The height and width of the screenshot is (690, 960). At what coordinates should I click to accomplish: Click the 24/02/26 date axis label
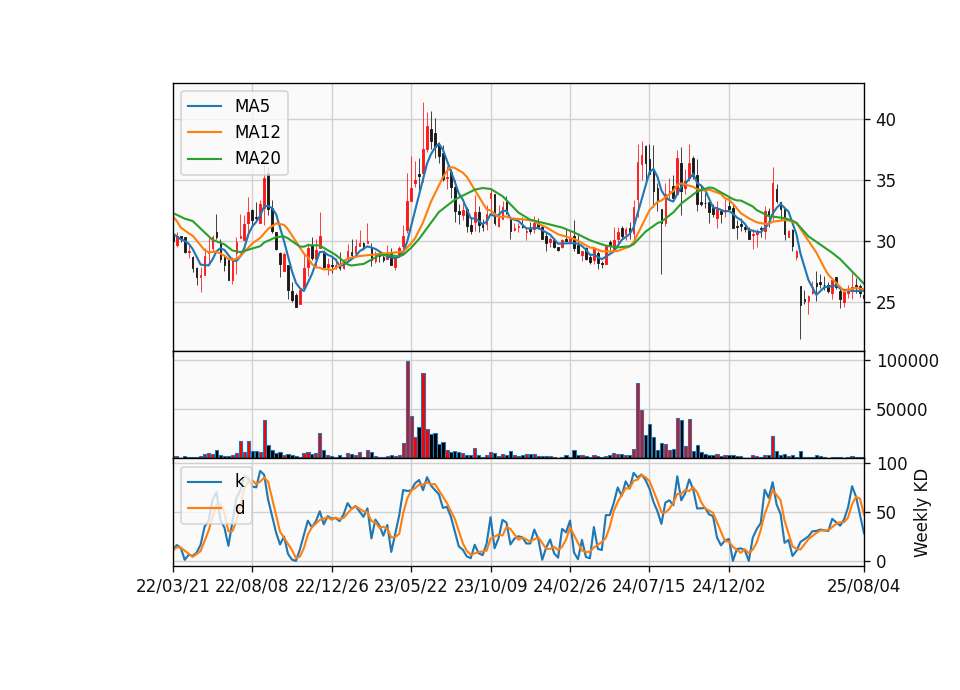click(569, 586)
